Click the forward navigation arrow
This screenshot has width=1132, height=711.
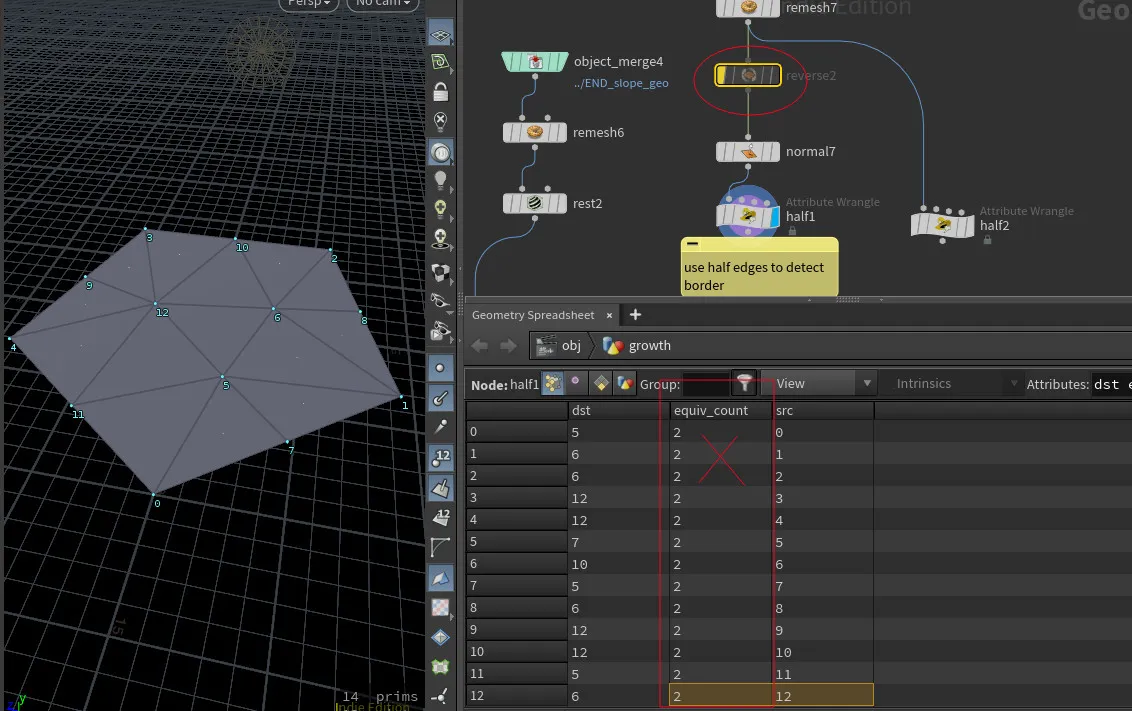508,346
